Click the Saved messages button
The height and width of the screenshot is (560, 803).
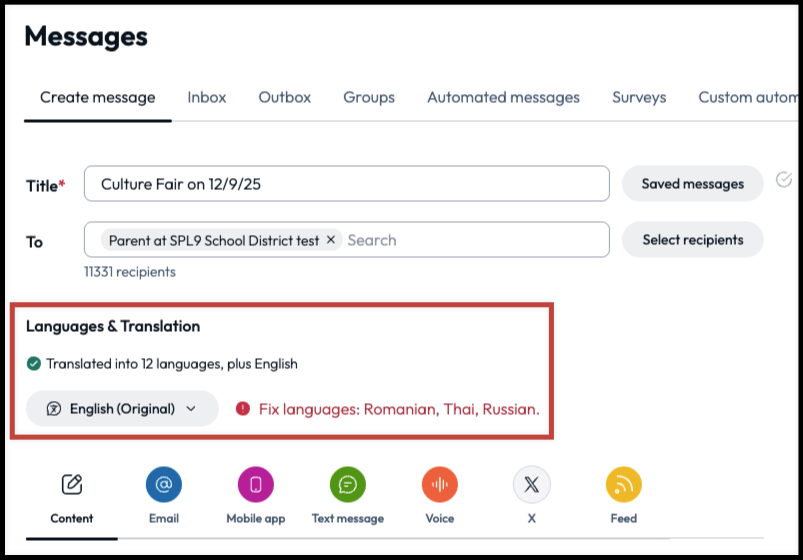click(692, 184)
